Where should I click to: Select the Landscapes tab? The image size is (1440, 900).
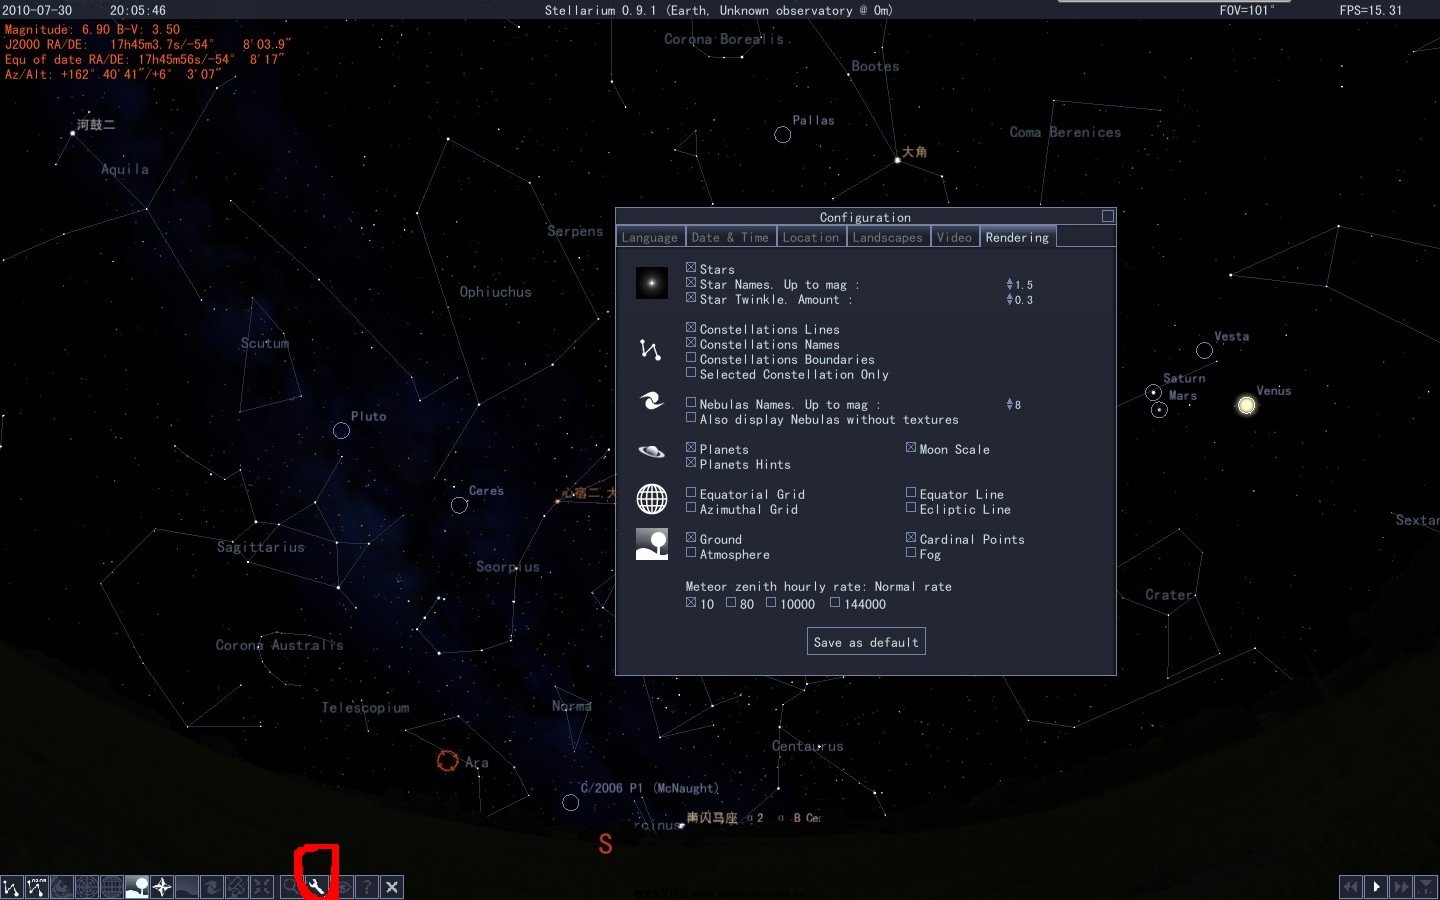[x=888, y=237]
